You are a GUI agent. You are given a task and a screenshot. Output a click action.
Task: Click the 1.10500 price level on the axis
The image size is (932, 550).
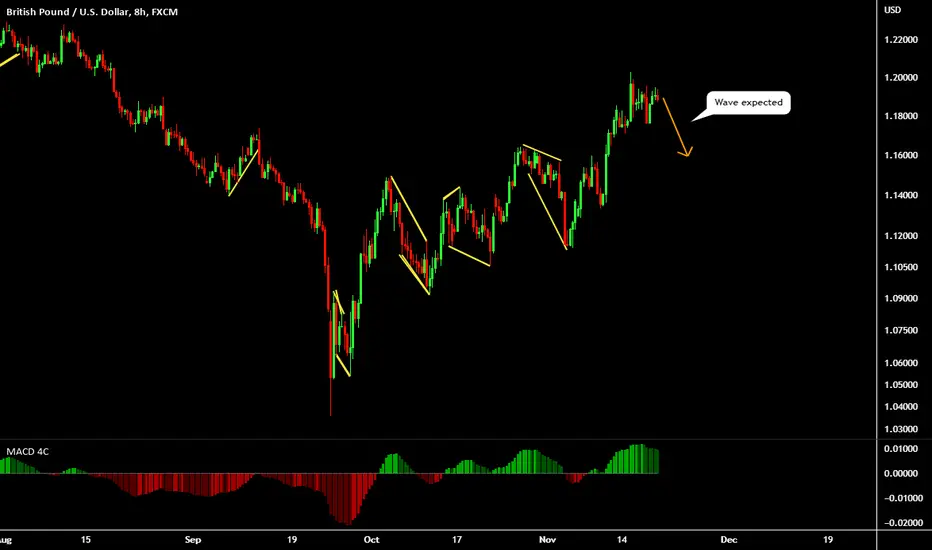[900, 268]
